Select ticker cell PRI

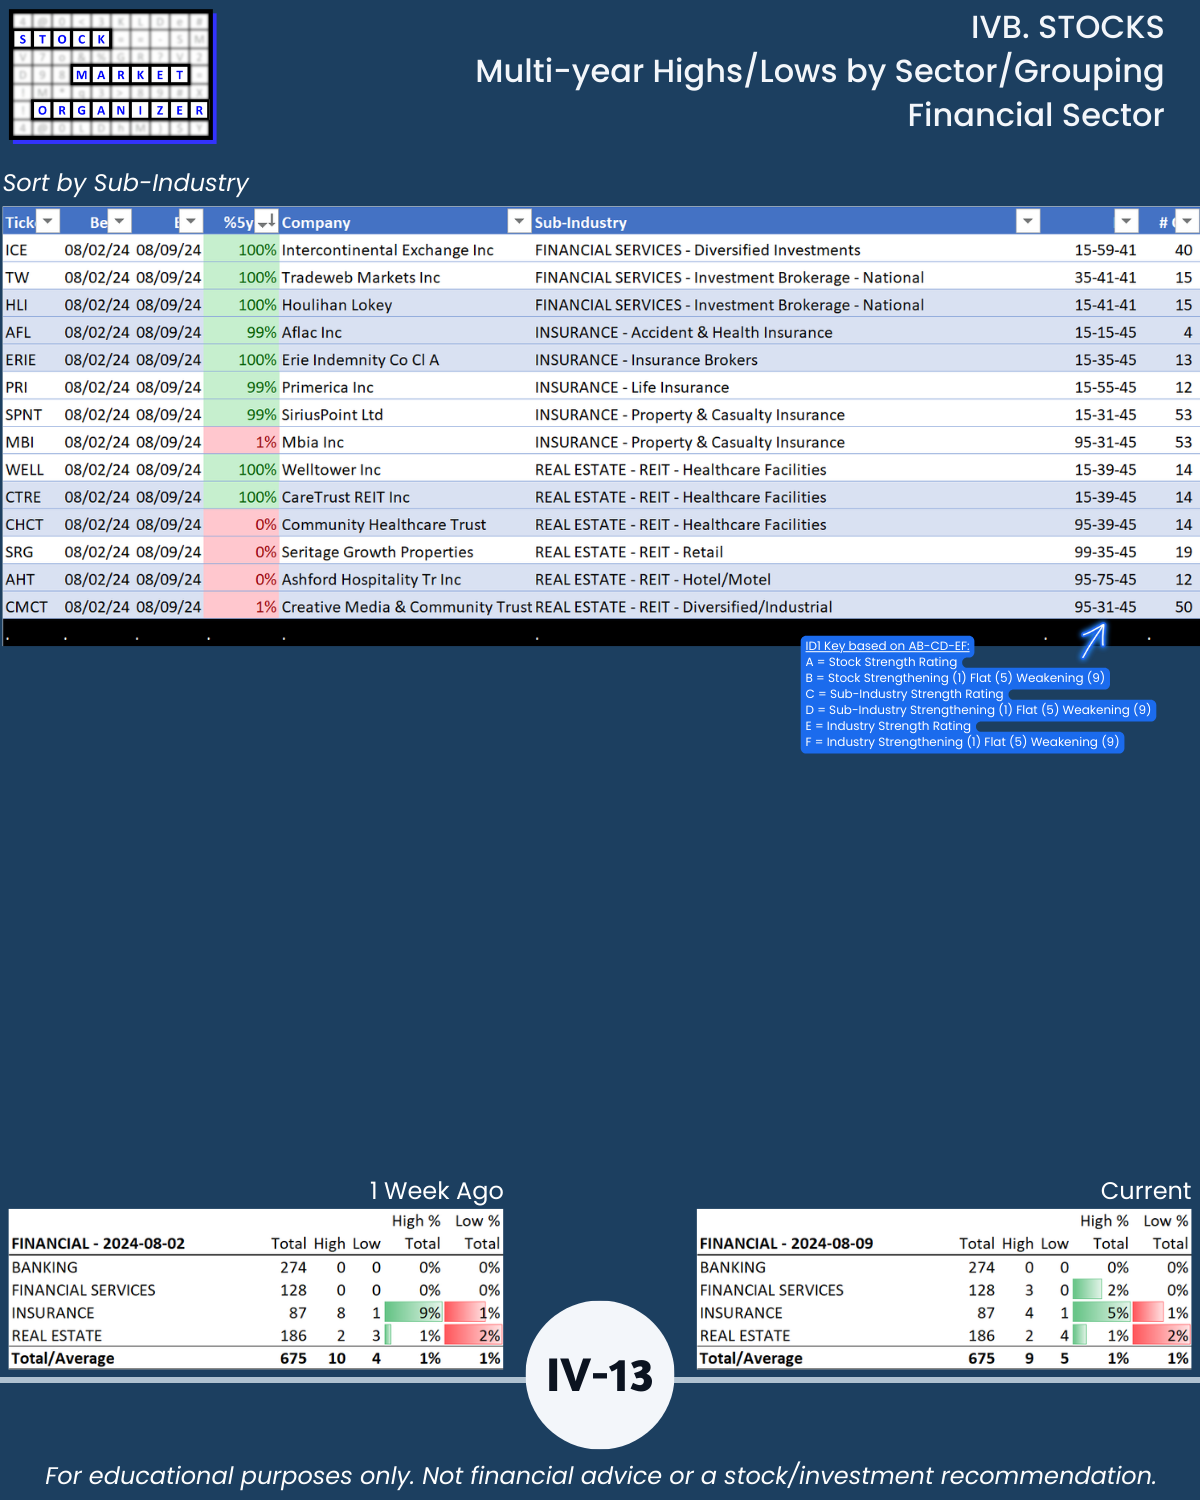coord(17,387)
